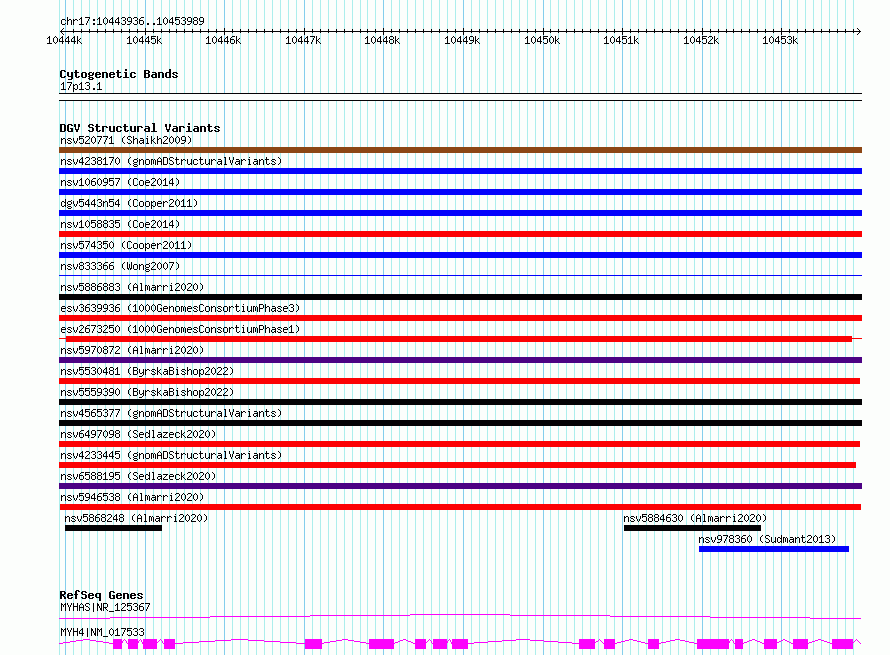Click the RefSeq Genes track title

102,595
